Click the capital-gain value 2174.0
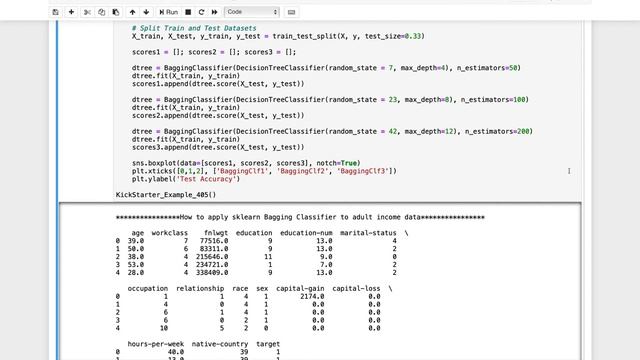 point(312,297)
